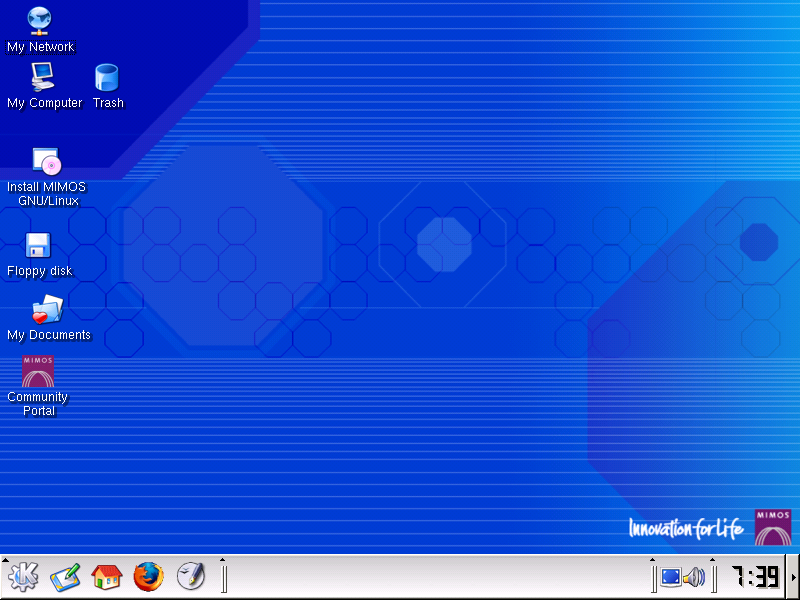This screenshot has width=800, height=600.
Task: Open the My Network desktop icon
Action: 39,21
